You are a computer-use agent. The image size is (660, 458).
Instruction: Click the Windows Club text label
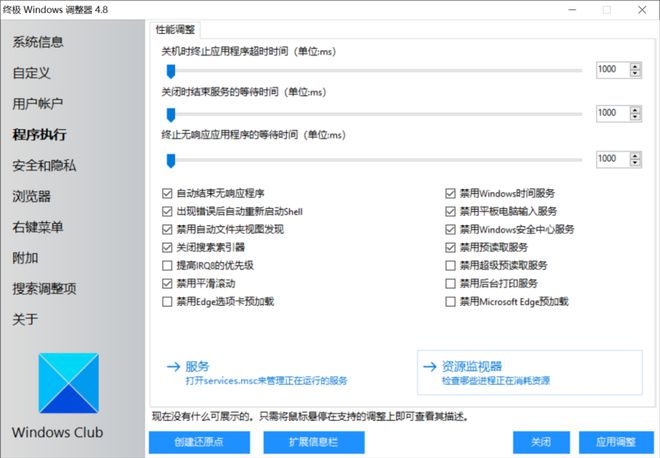58,432
